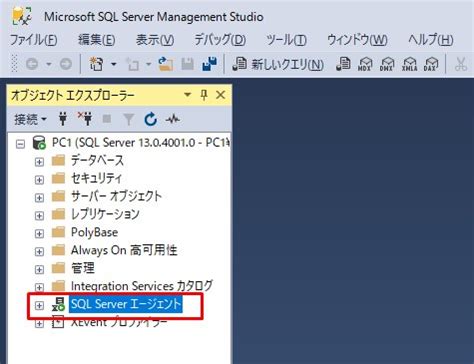The image size is (474, 364).
Task: Click the navigate forward arrow icon
Action: (66, 63)
